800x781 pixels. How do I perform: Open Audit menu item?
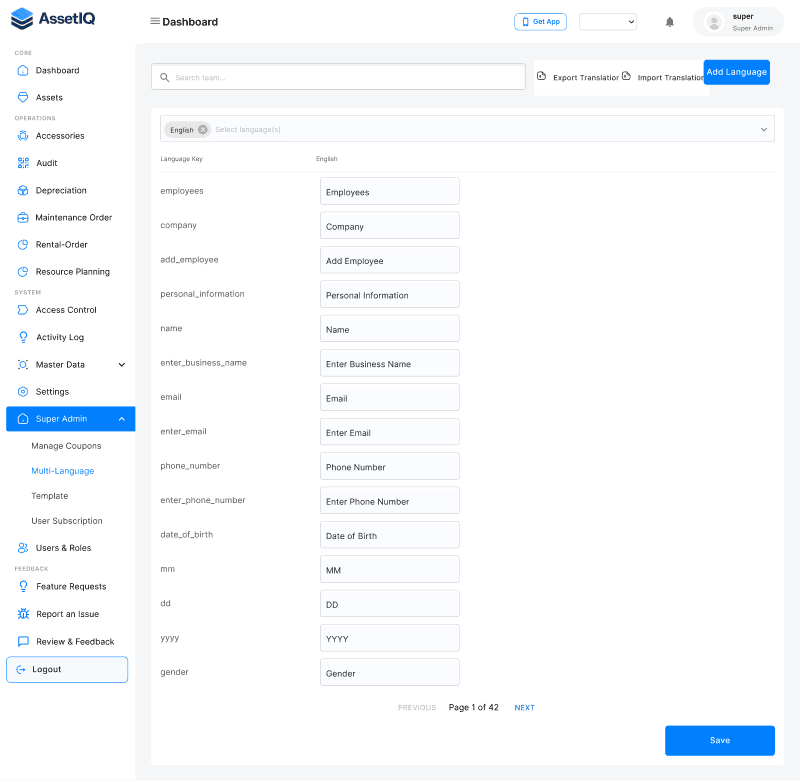tap(46, 163)
